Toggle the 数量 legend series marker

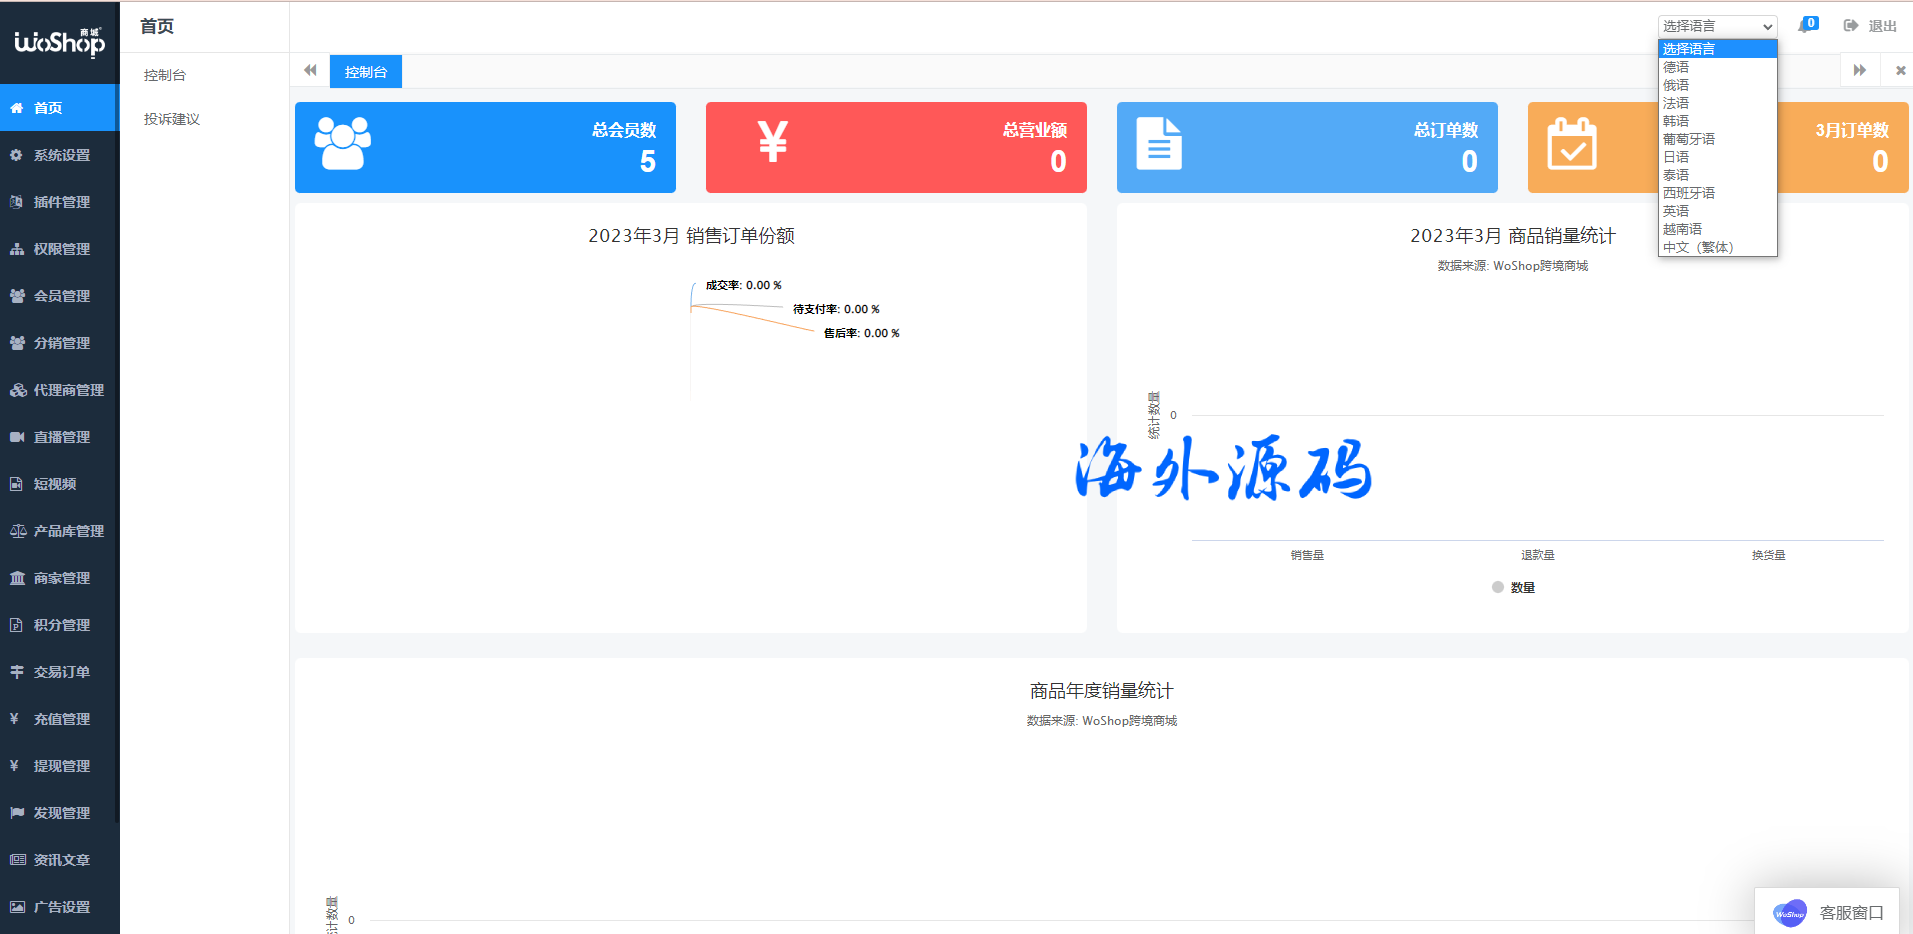click(1498, 588)
